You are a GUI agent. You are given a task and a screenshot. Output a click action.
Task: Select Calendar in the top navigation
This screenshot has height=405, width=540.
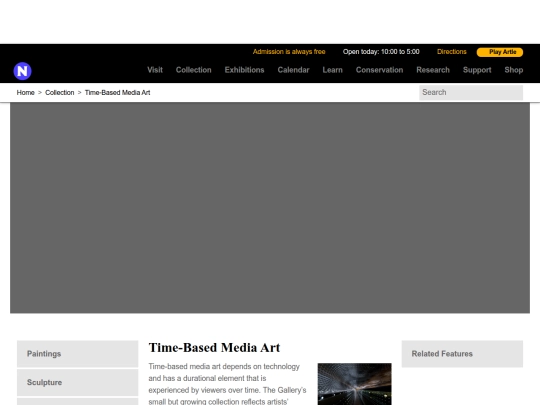click(293, 70)
